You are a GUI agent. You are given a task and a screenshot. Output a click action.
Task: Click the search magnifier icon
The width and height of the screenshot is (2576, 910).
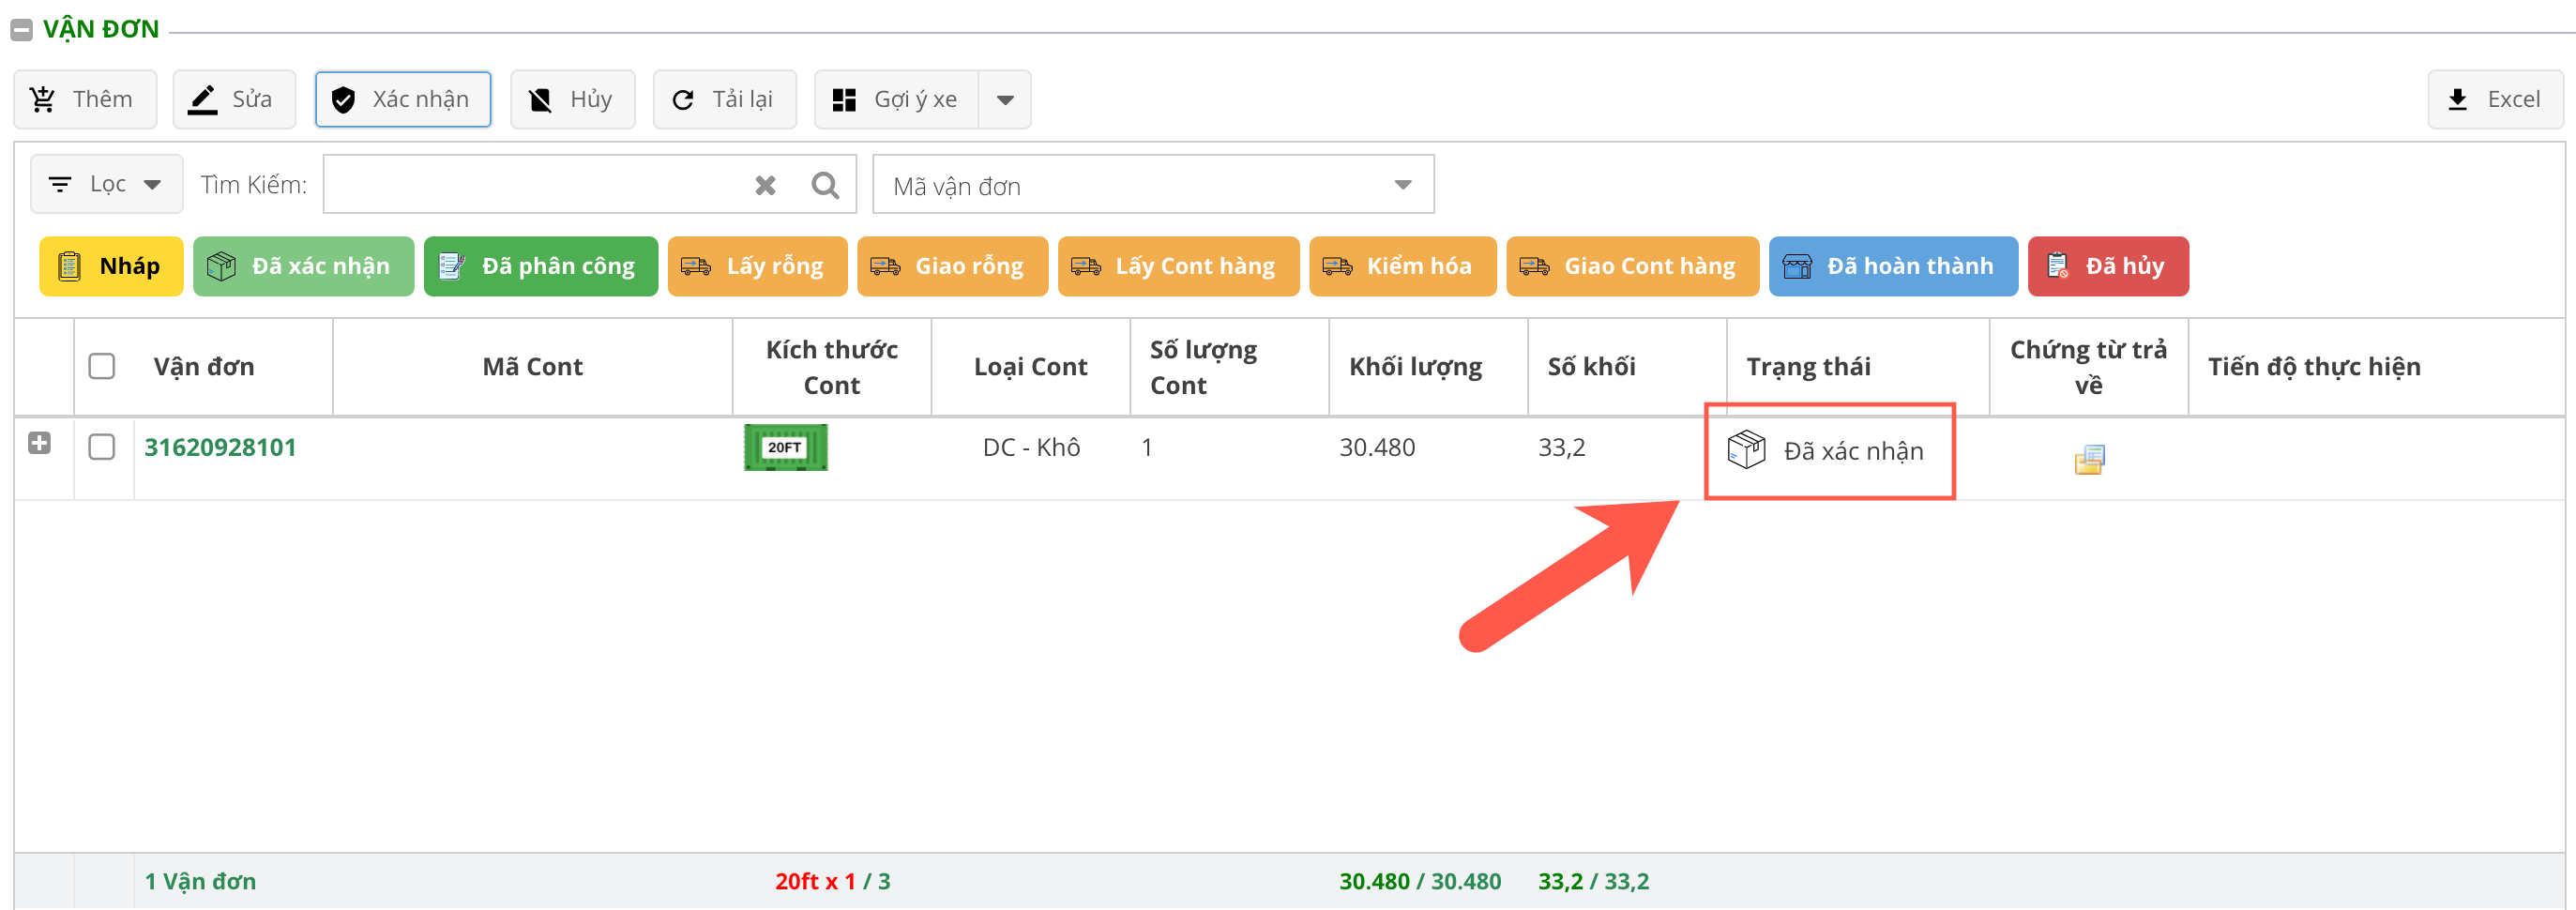(x=824, y=185)
